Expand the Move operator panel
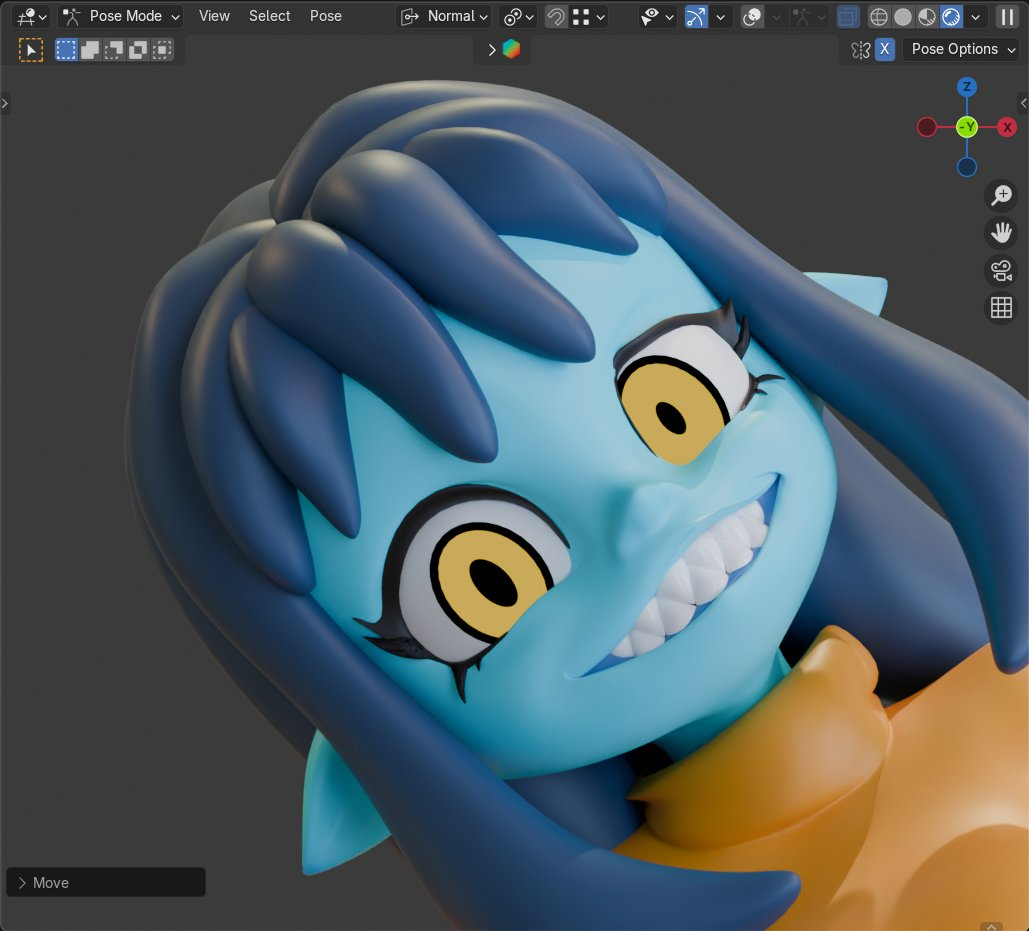Image resolution: width=1029 pixels, height=931 pixels. pos(23,883)
